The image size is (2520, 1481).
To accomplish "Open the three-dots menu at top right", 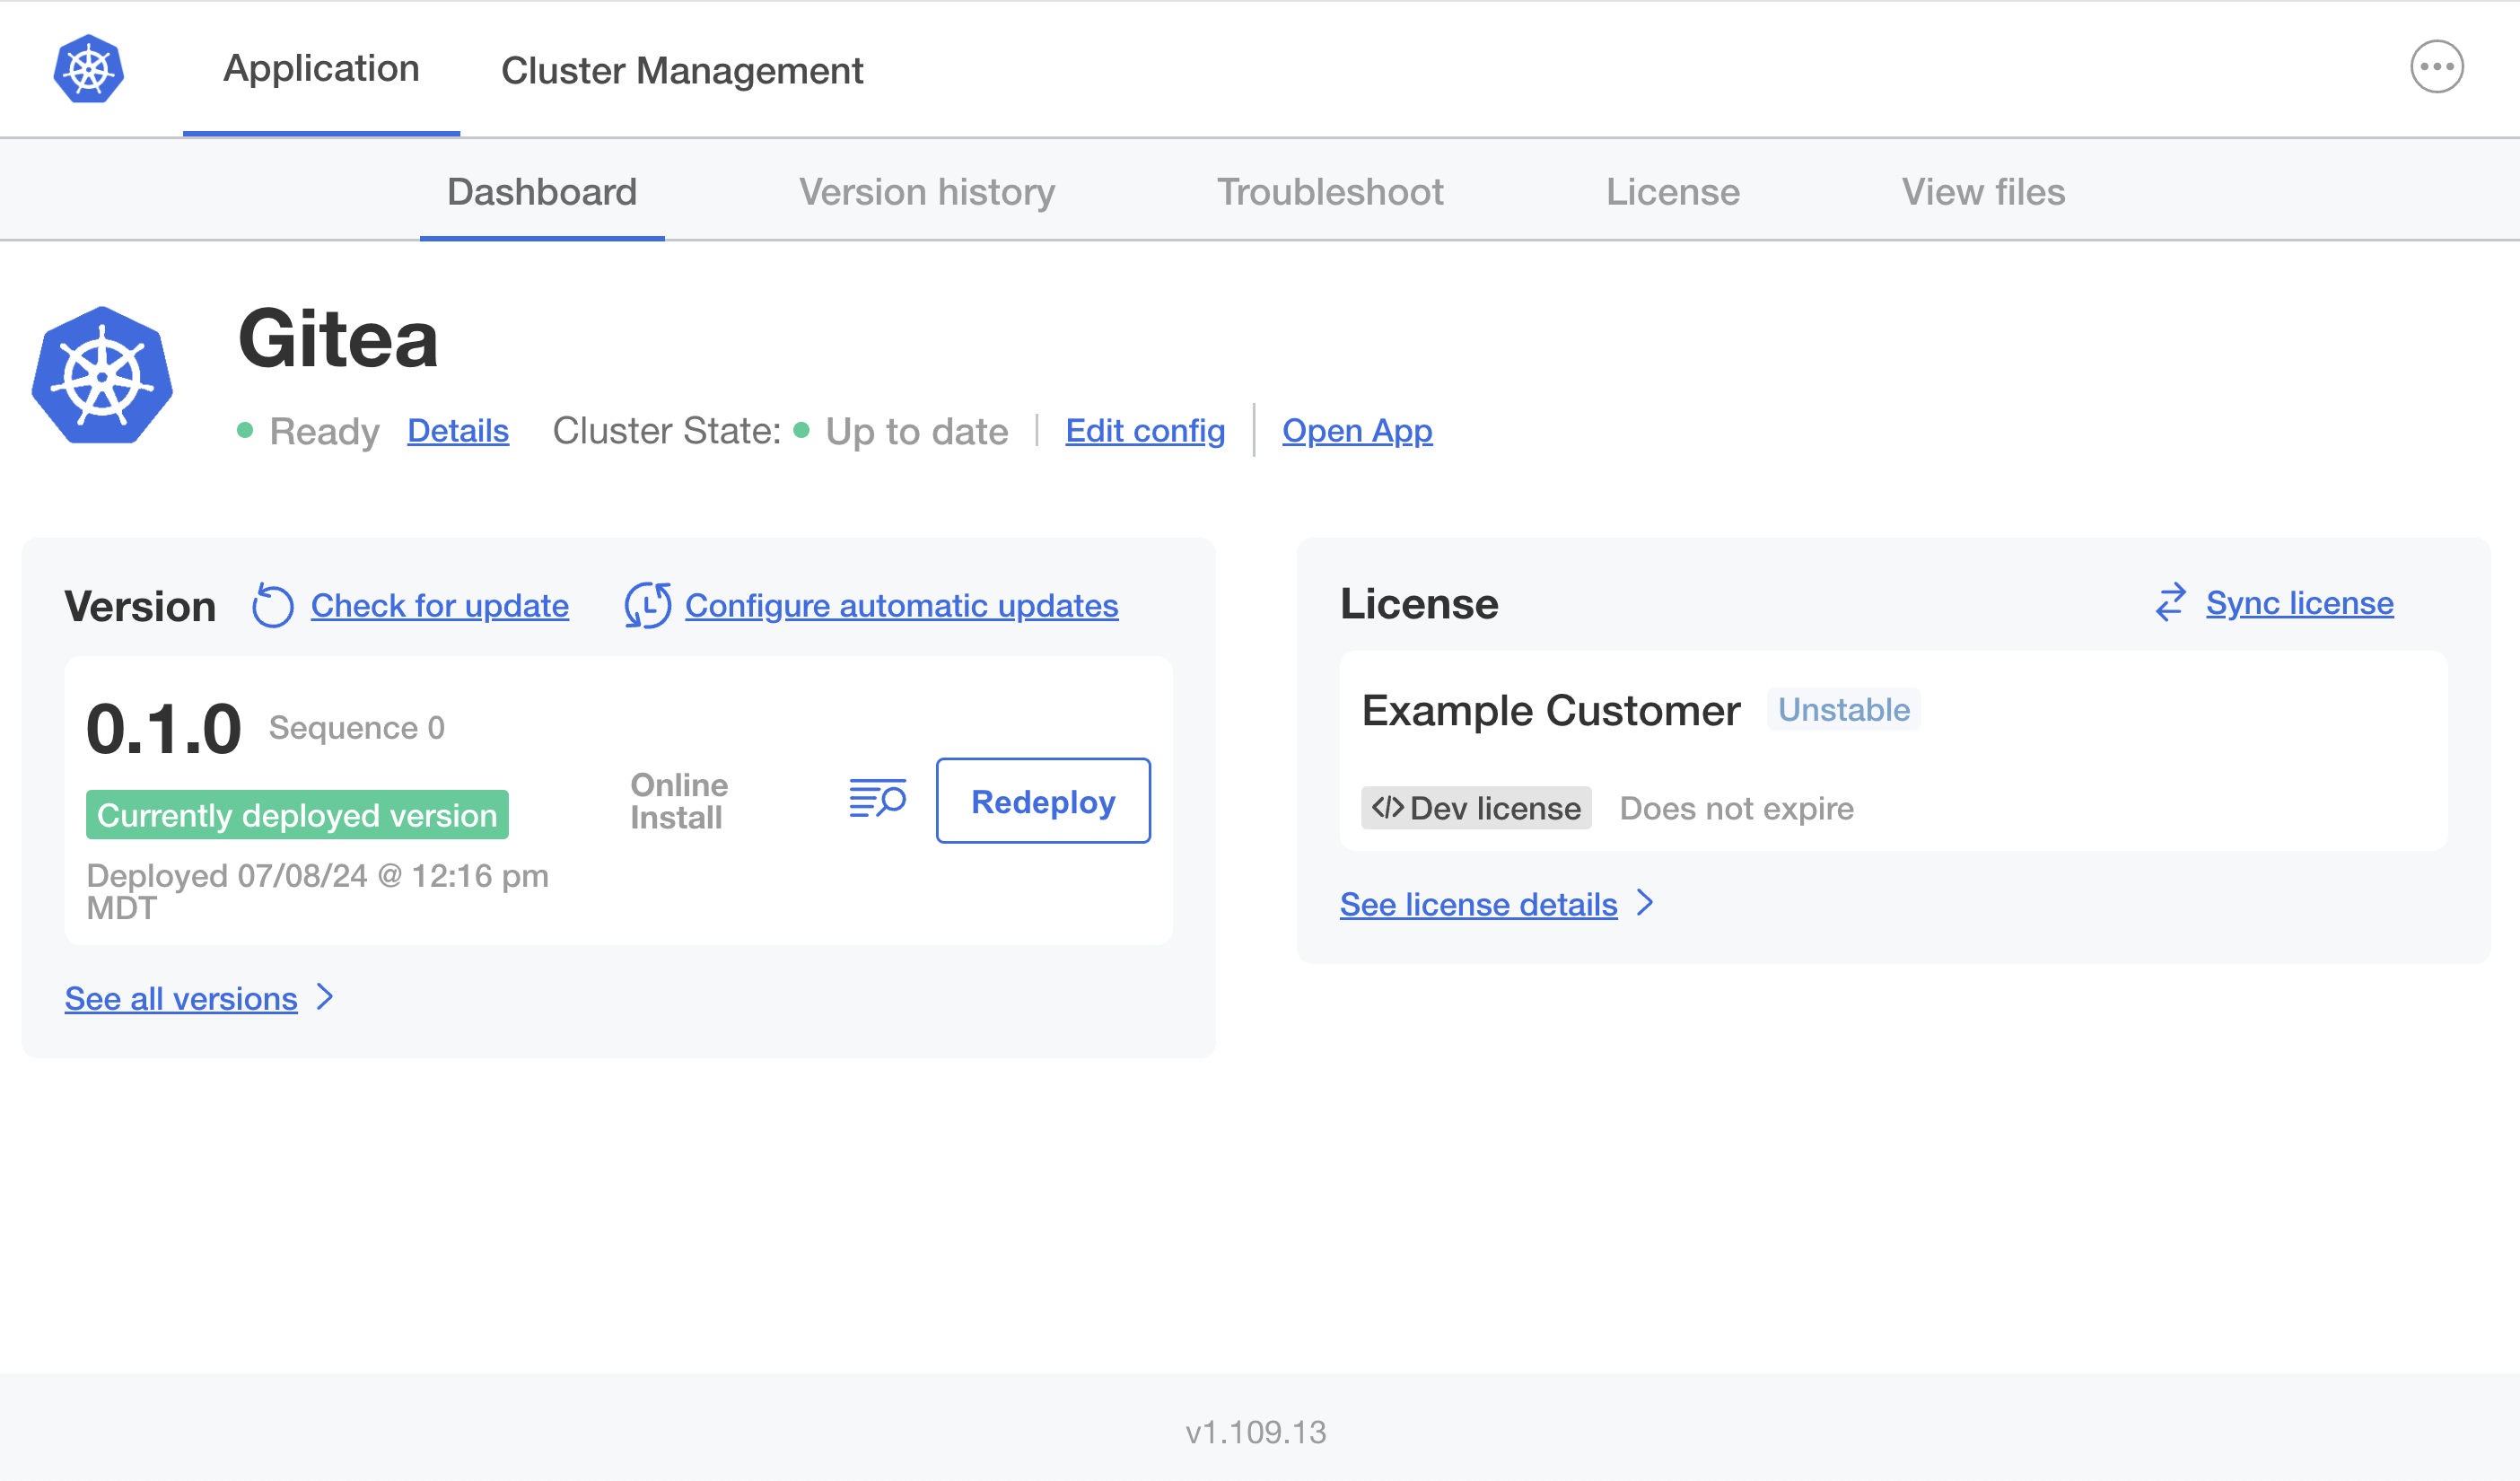I will click(2436, 67).
